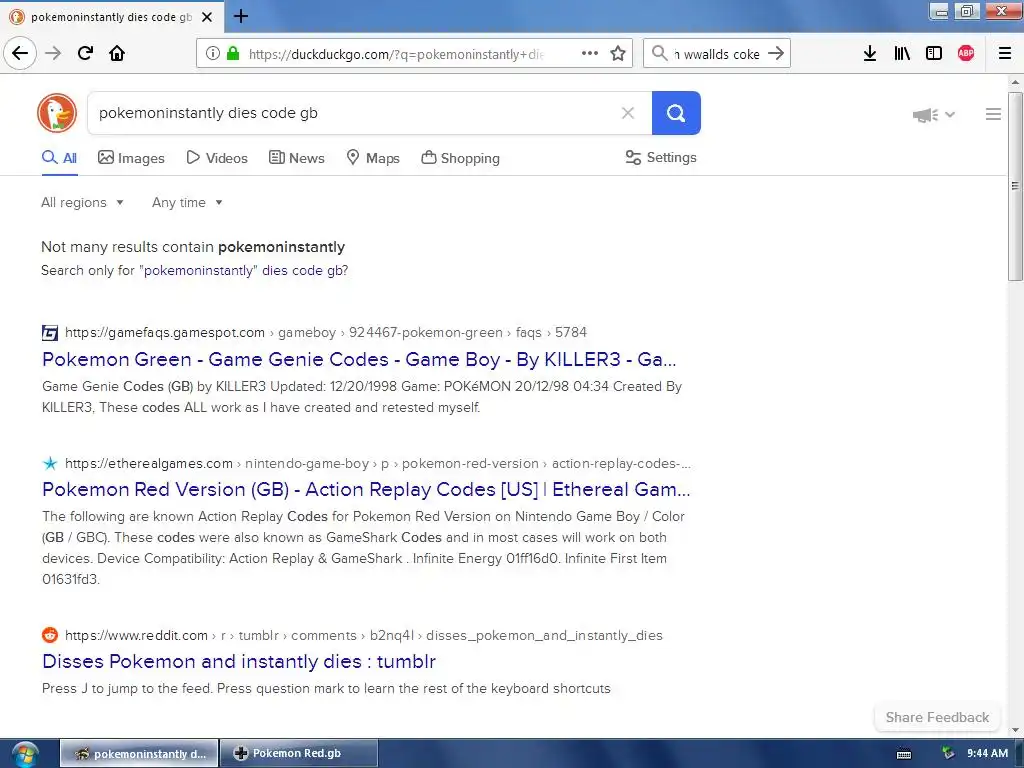Open the site information icon in address bar

pos(212,54)
